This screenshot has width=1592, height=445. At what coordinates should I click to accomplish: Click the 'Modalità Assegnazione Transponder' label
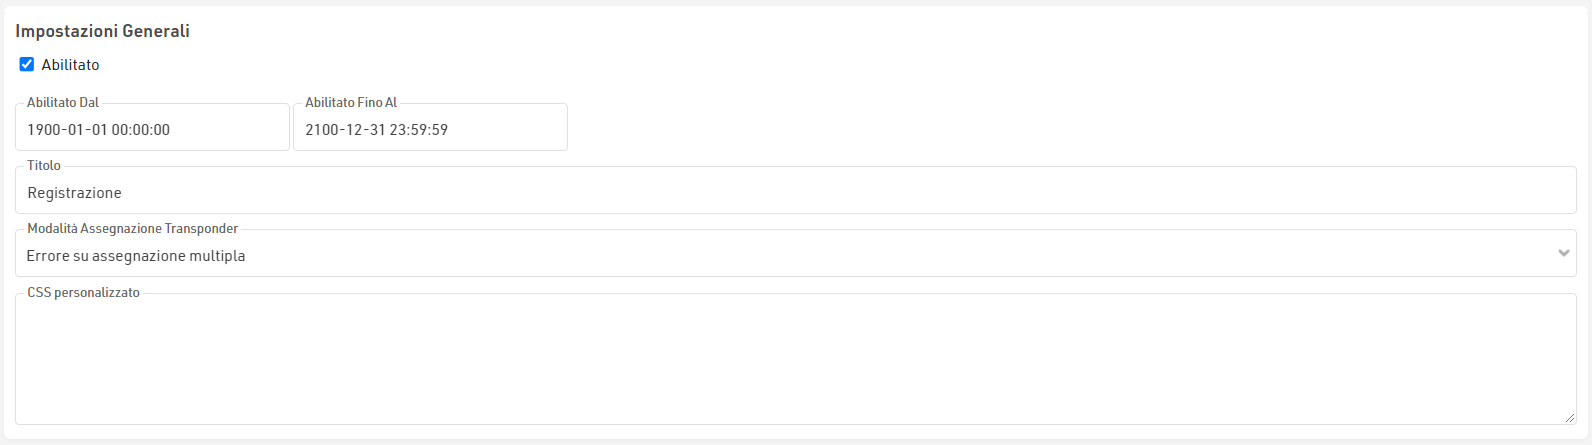(133, 228)
